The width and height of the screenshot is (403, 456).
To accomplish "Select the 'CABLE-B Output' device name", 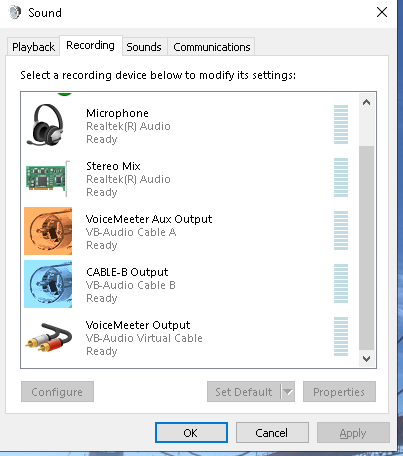I will coord(127,272).
